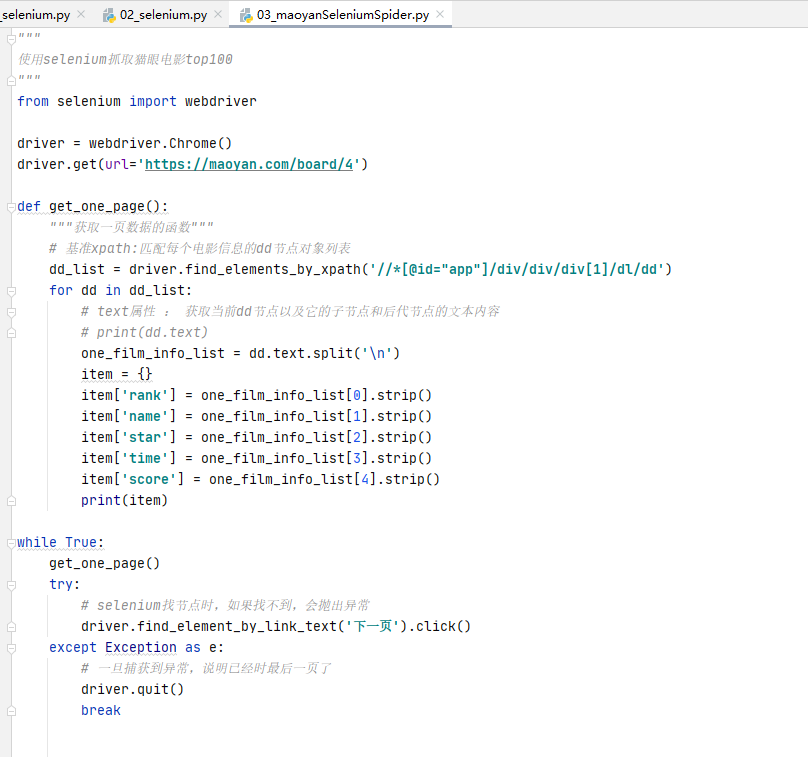Collapse the top docstring with its opening fold marker

(11, 39)
